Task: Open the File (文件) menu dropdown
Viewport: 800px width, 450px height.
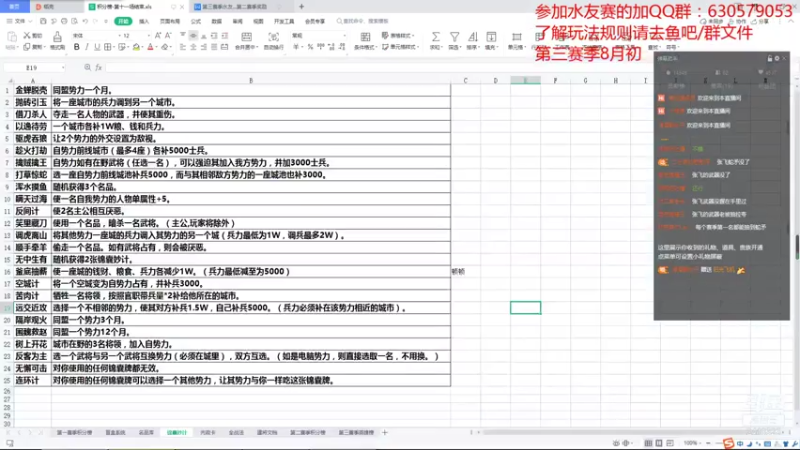Action: tap(20, 21)
